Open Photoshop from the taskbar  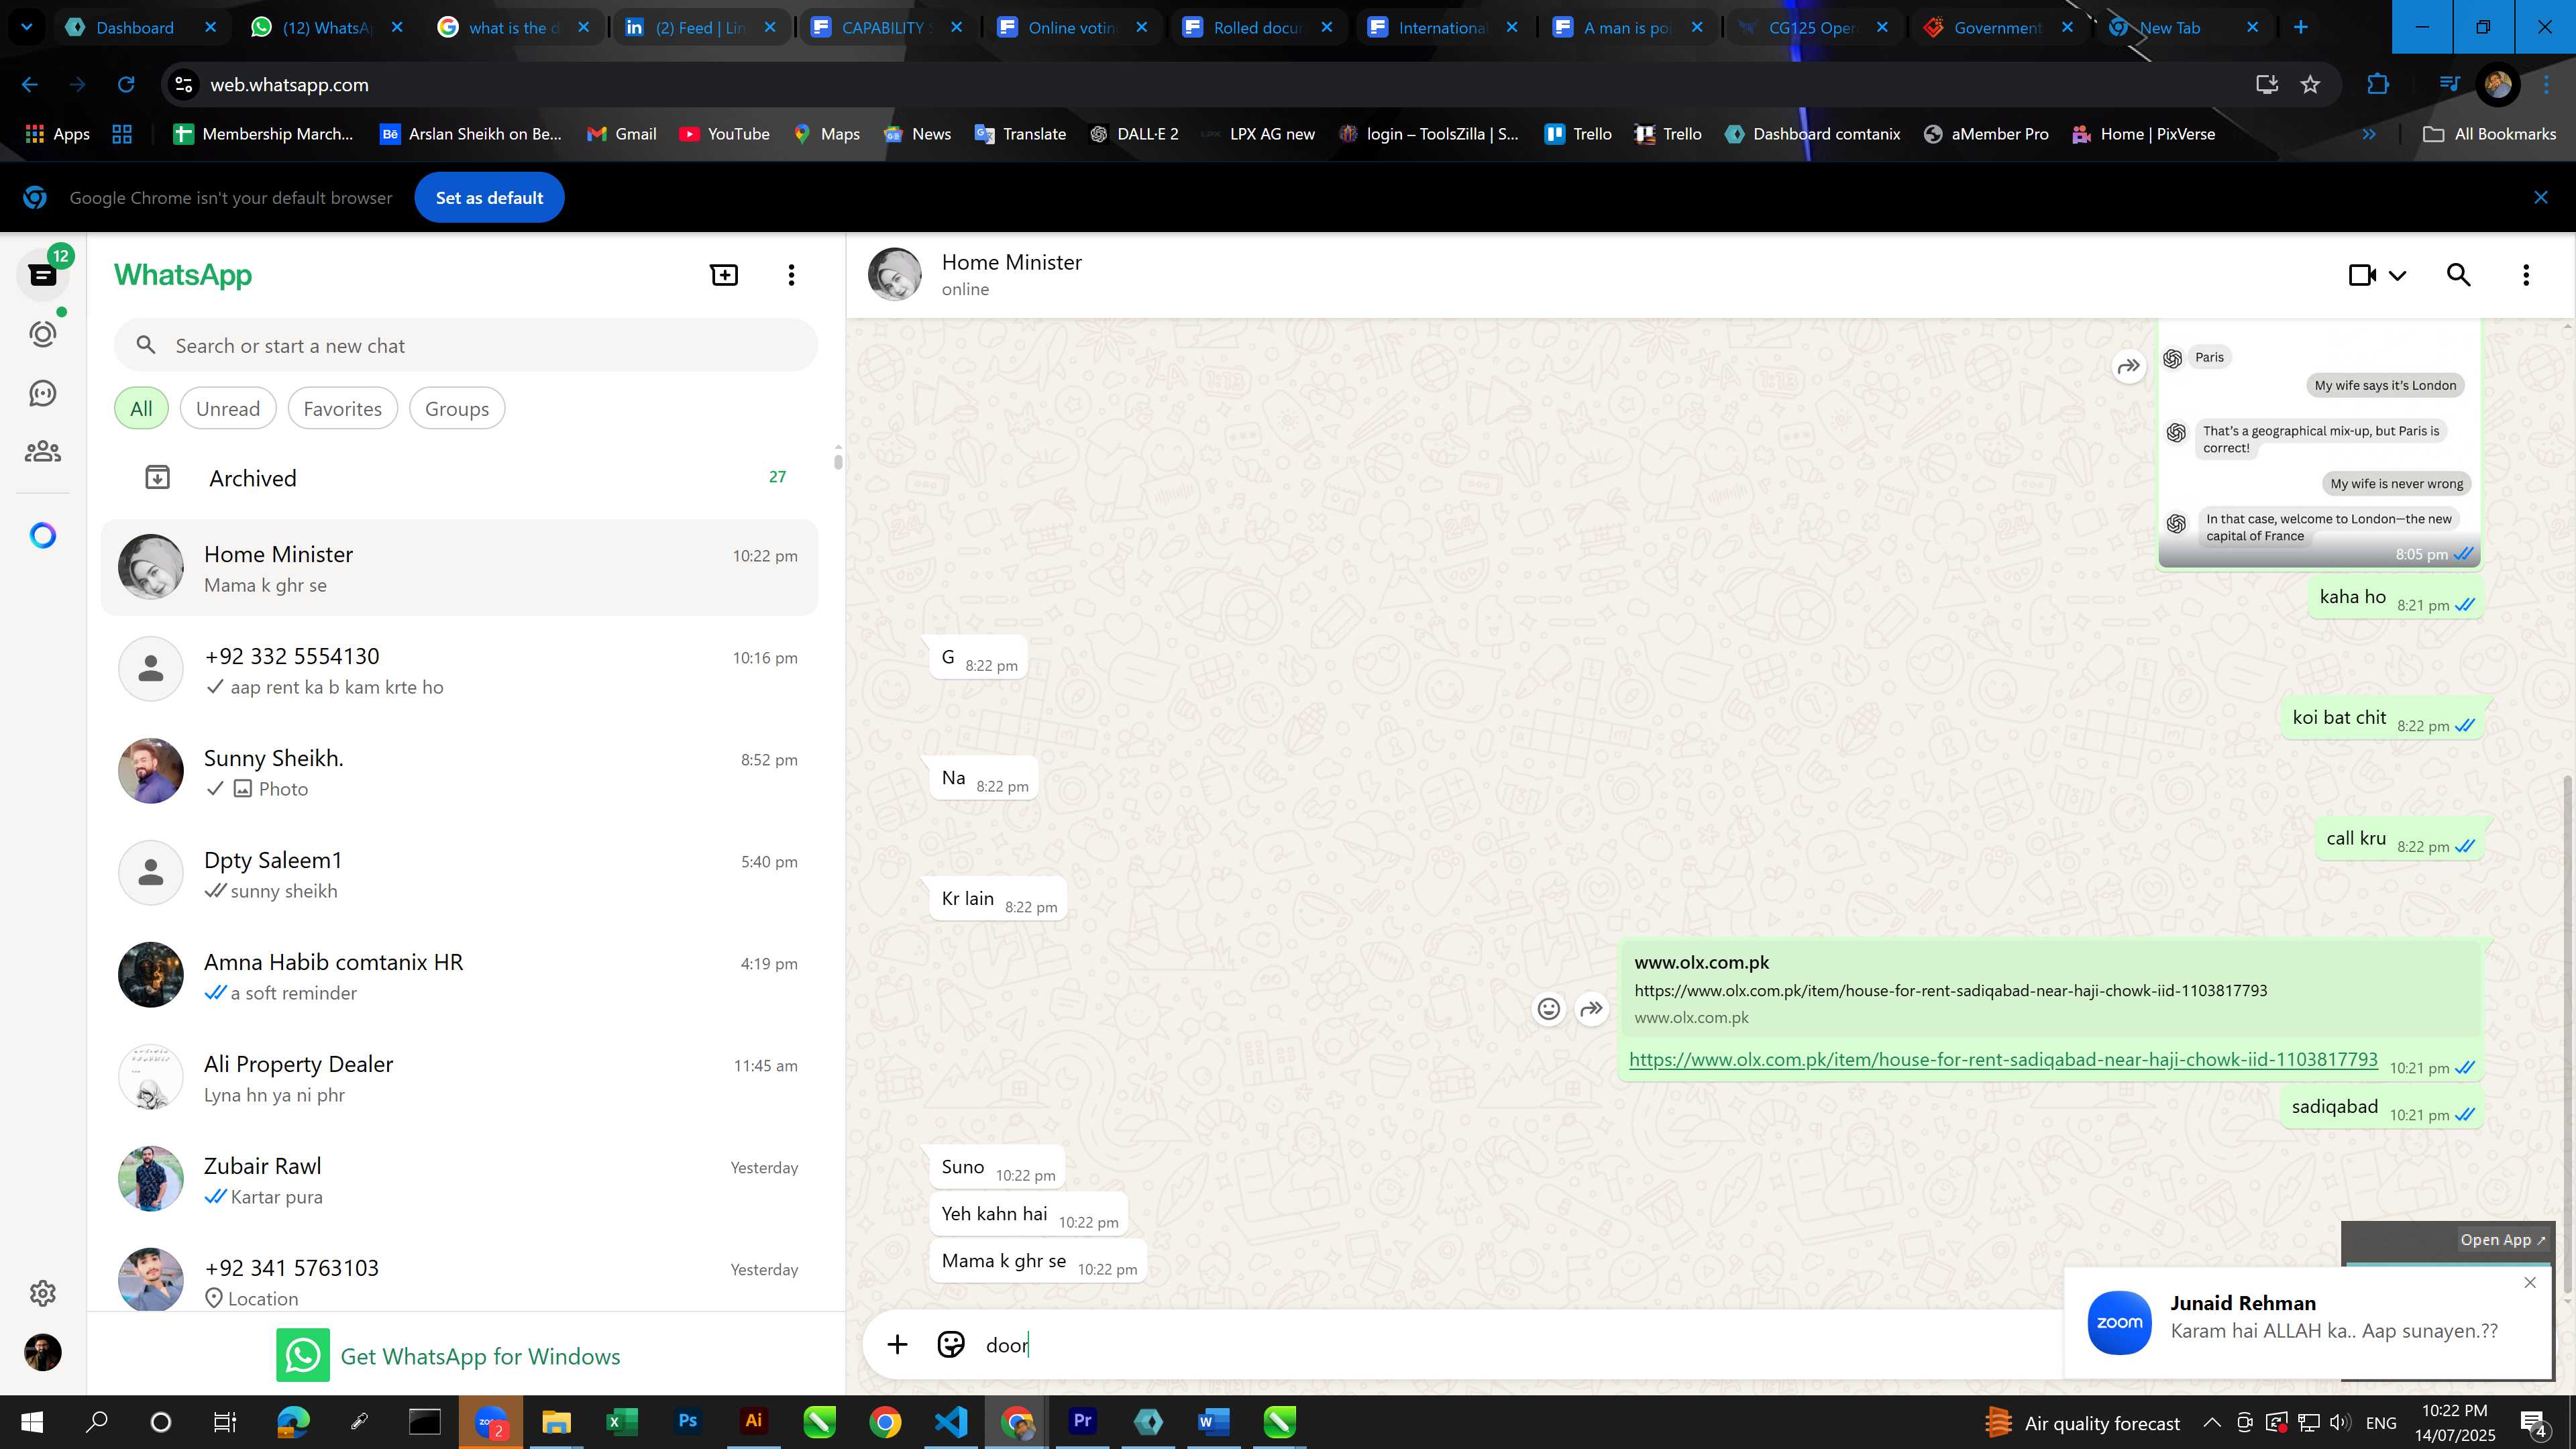(x=687, y=1421)
